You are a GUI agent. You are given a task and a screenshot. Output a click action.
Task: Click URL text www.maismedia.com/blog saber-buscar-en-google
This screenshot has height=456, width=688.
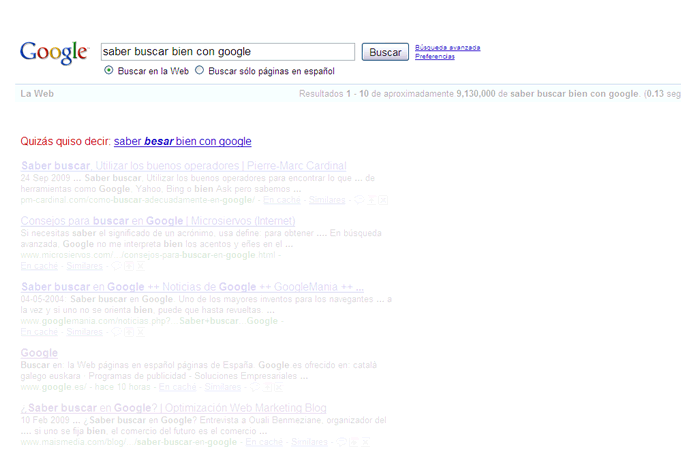coord(129,442)
